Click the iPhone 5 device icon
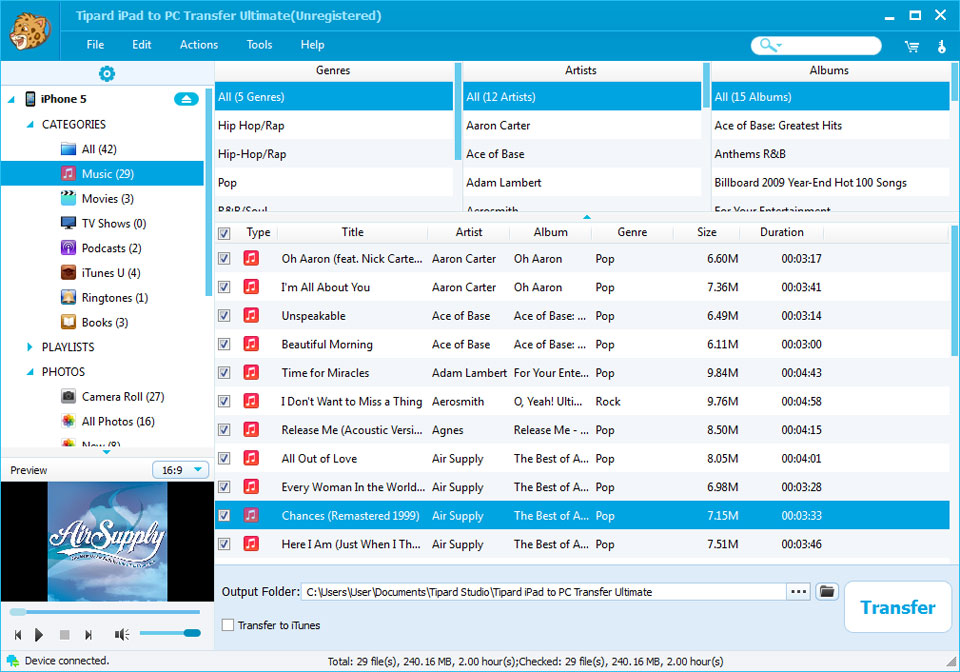This screenshot has width=960, height=672. [30, 99]
